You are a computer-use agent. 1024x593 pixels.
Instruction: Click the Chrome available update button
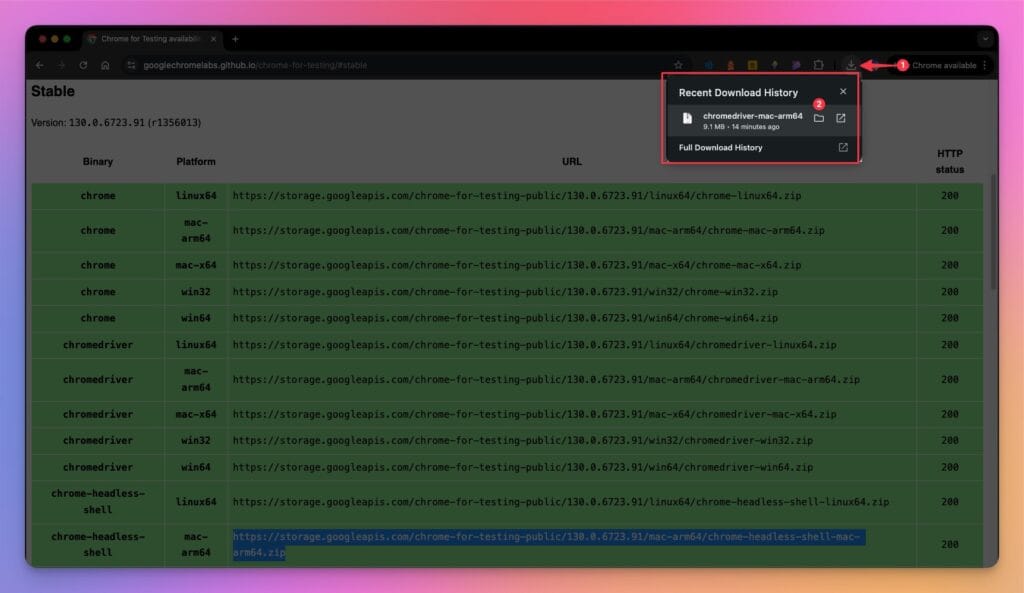pos(939,65)
